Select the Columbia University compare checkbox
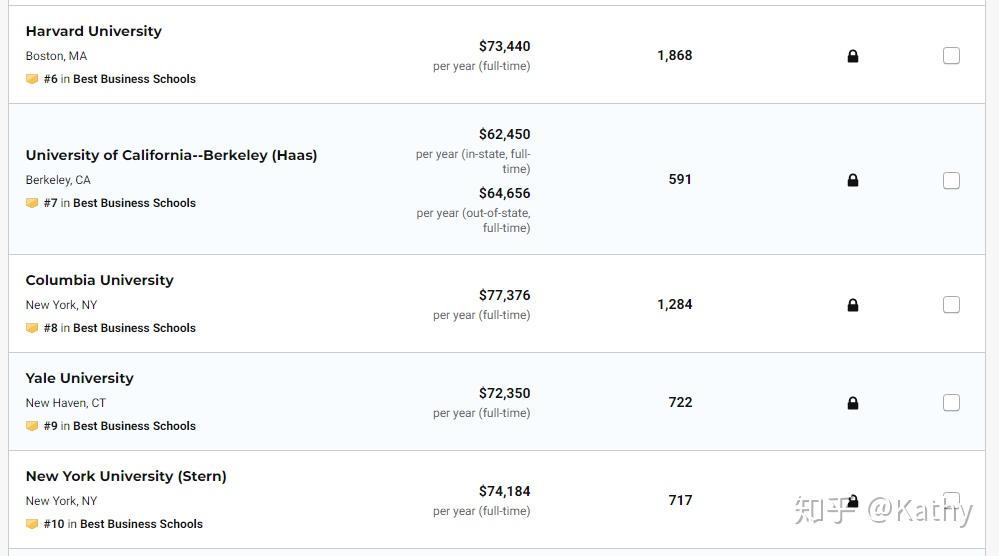Screen dimensions: 999x556 pyautogui.click(x=951, y=305)
